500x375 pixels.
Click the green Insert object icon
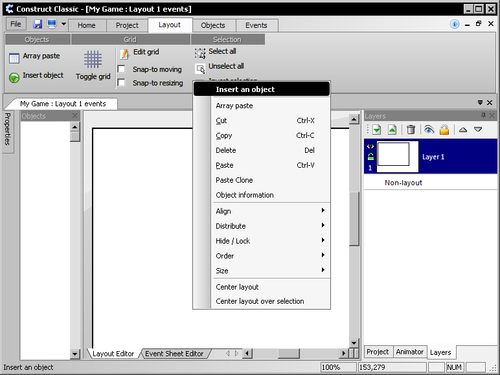click(x=14, y=77)
